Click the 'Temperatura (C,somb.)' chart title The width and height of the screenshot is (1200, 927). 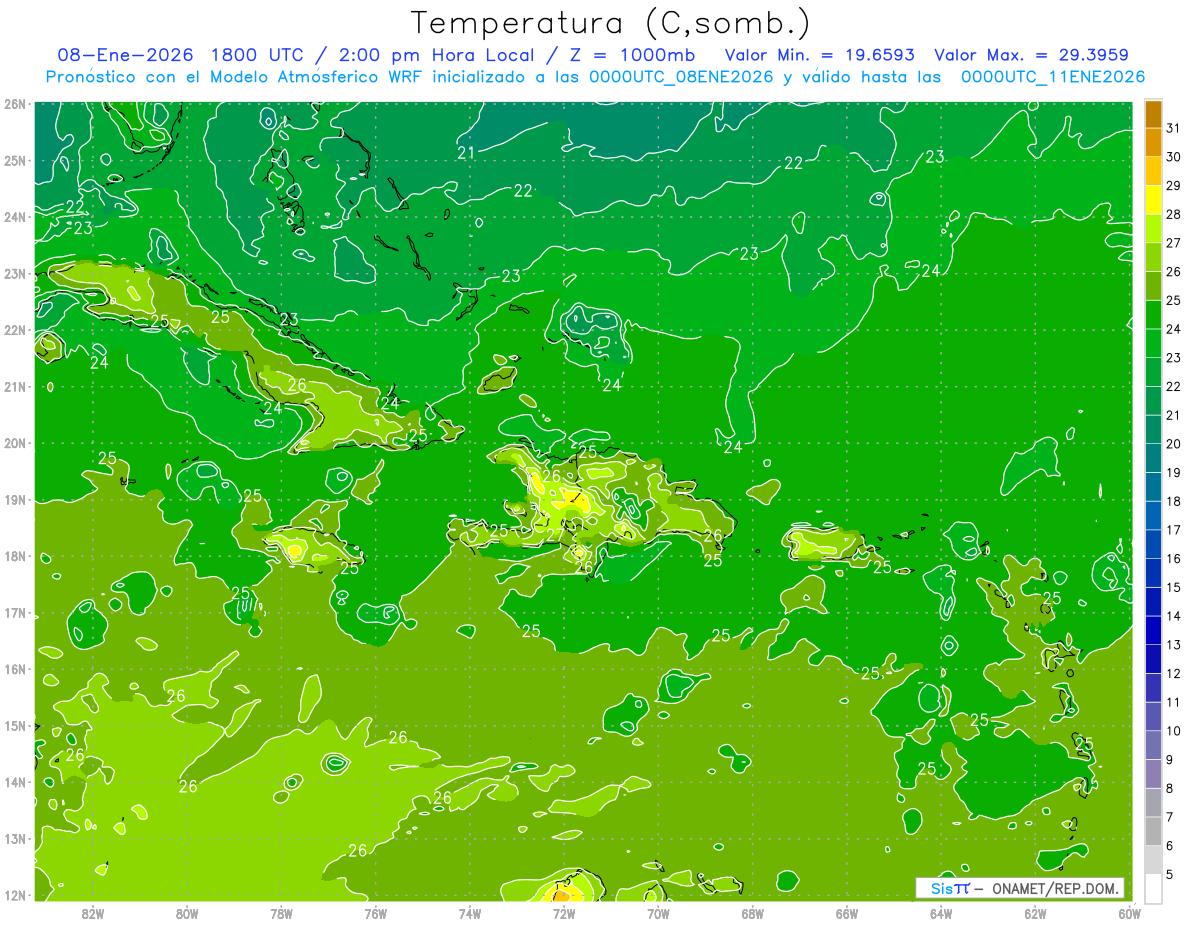point(611,23)
